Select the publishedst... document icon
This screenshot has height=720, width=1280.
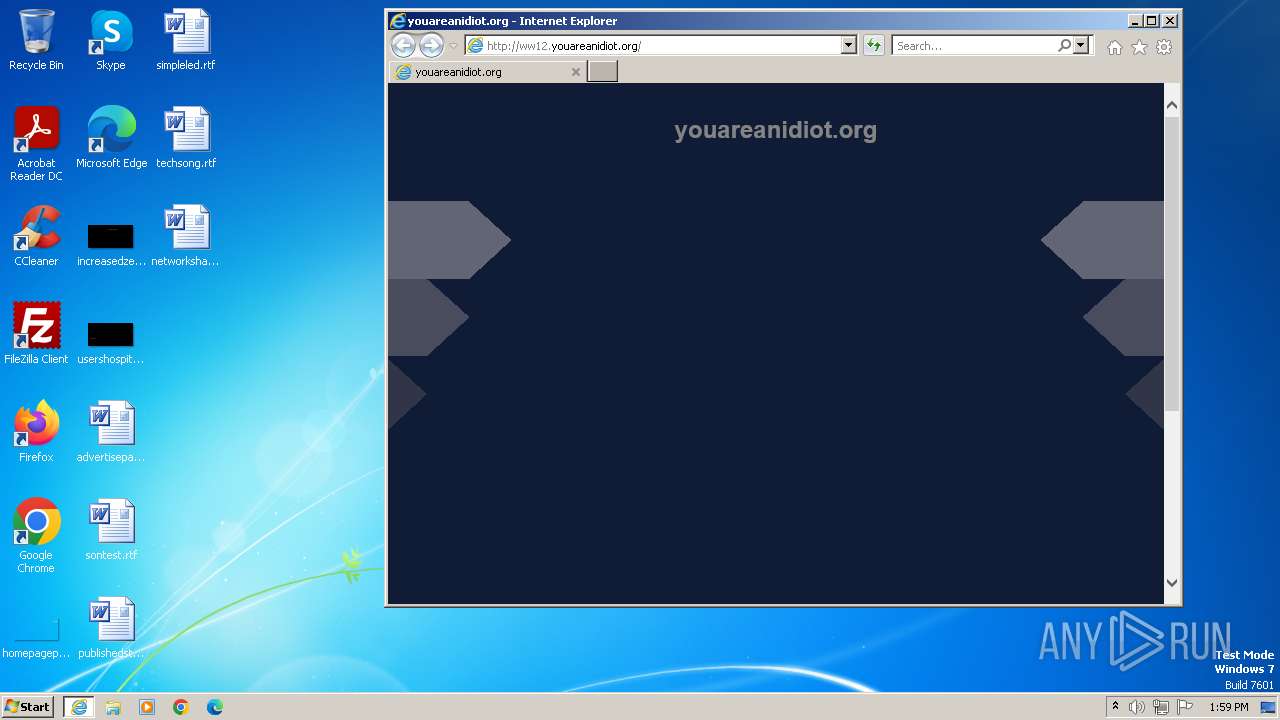(x=111, y=628)
